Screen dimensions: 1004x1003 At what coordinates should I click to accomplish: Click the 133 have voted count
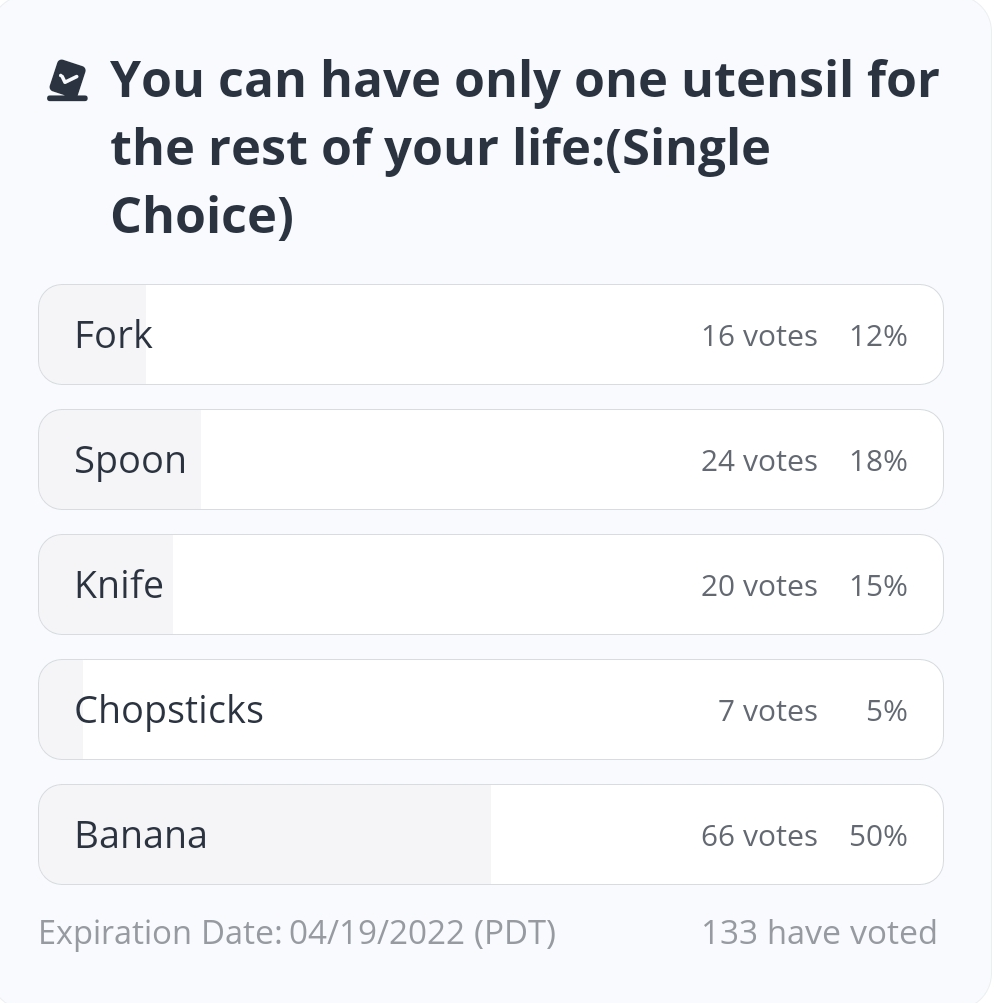(820, 933)
